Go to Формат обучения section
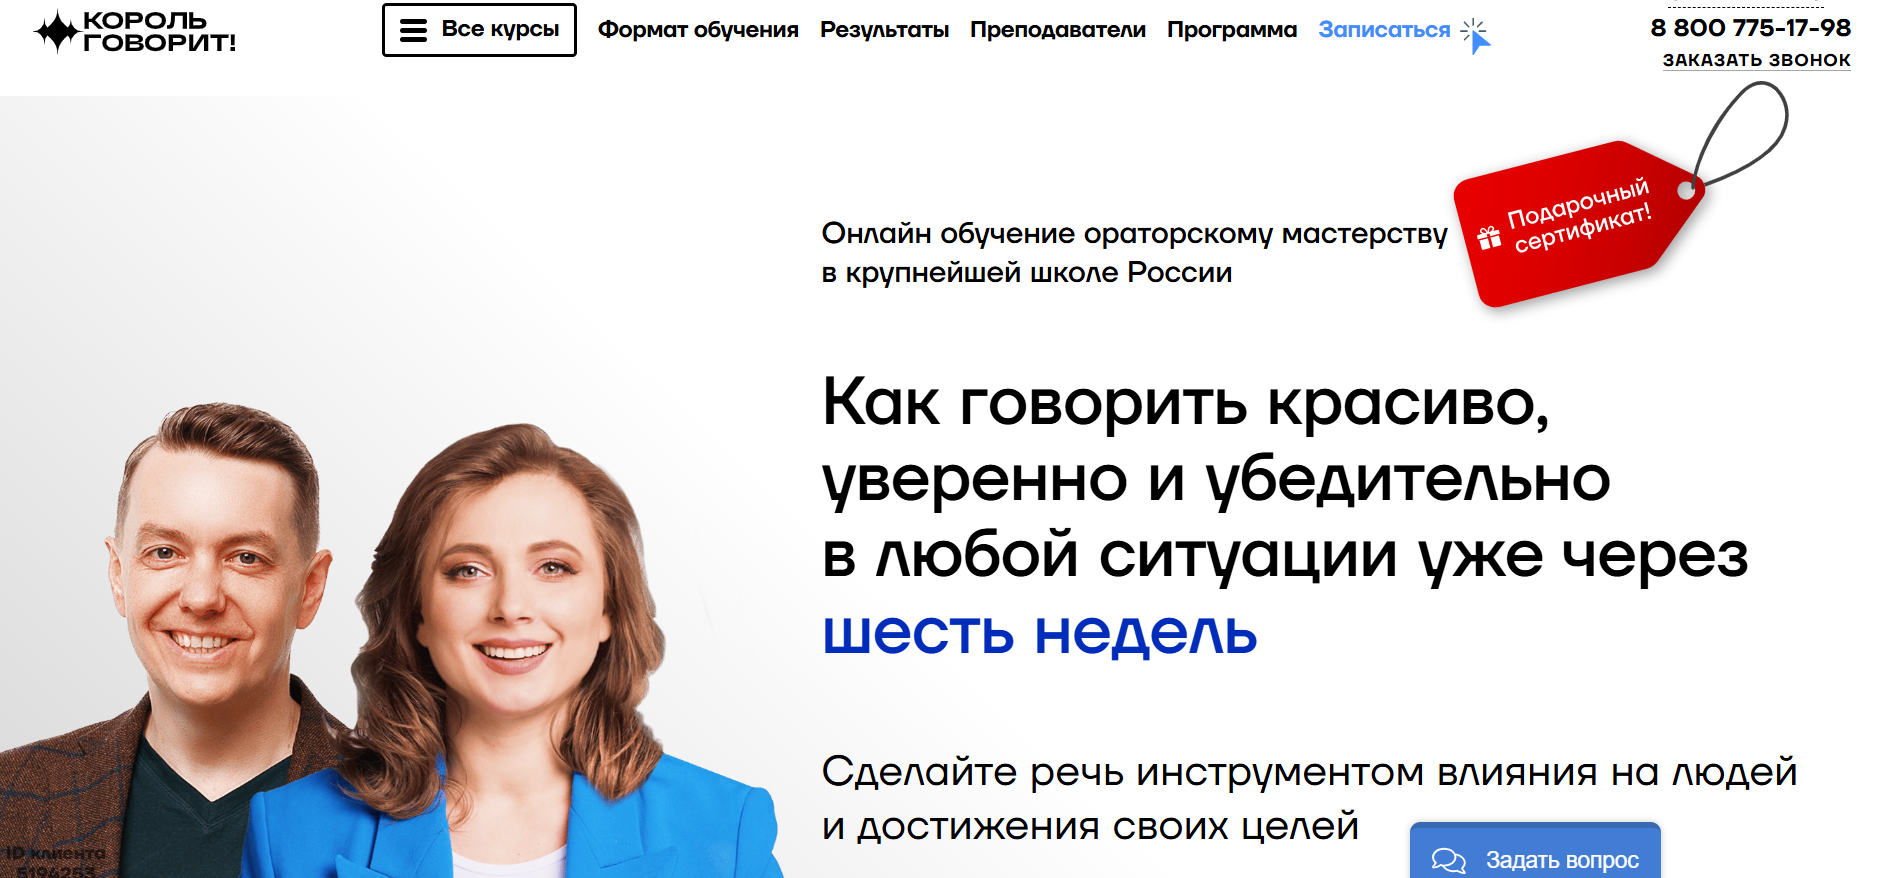This screenshot has width=1879, height=878. click(x=698, y=30)
